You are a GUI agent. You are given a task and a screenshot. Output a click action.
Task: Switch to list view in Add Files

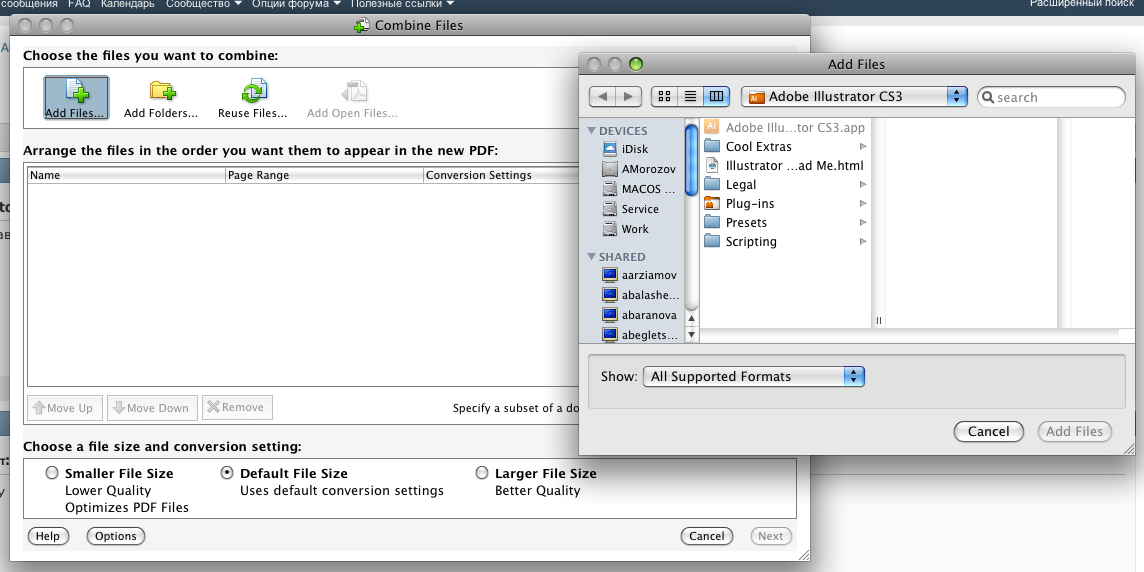tap(690, 96)
